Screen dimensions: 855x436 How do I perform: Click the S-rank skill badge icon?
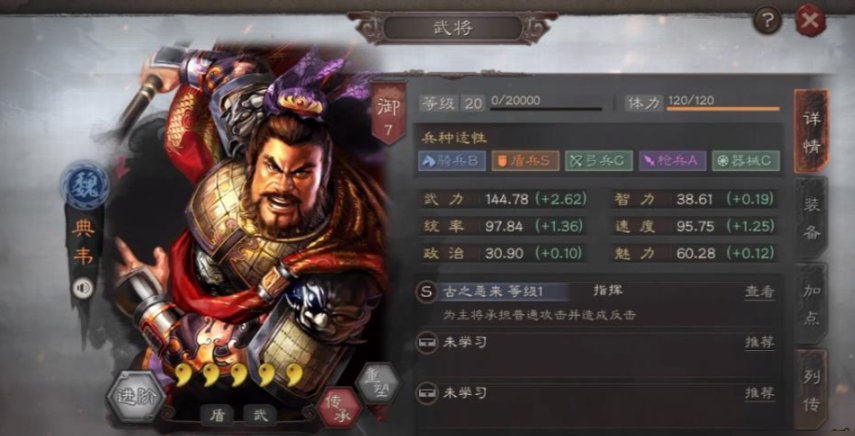(x=426, y=292)
